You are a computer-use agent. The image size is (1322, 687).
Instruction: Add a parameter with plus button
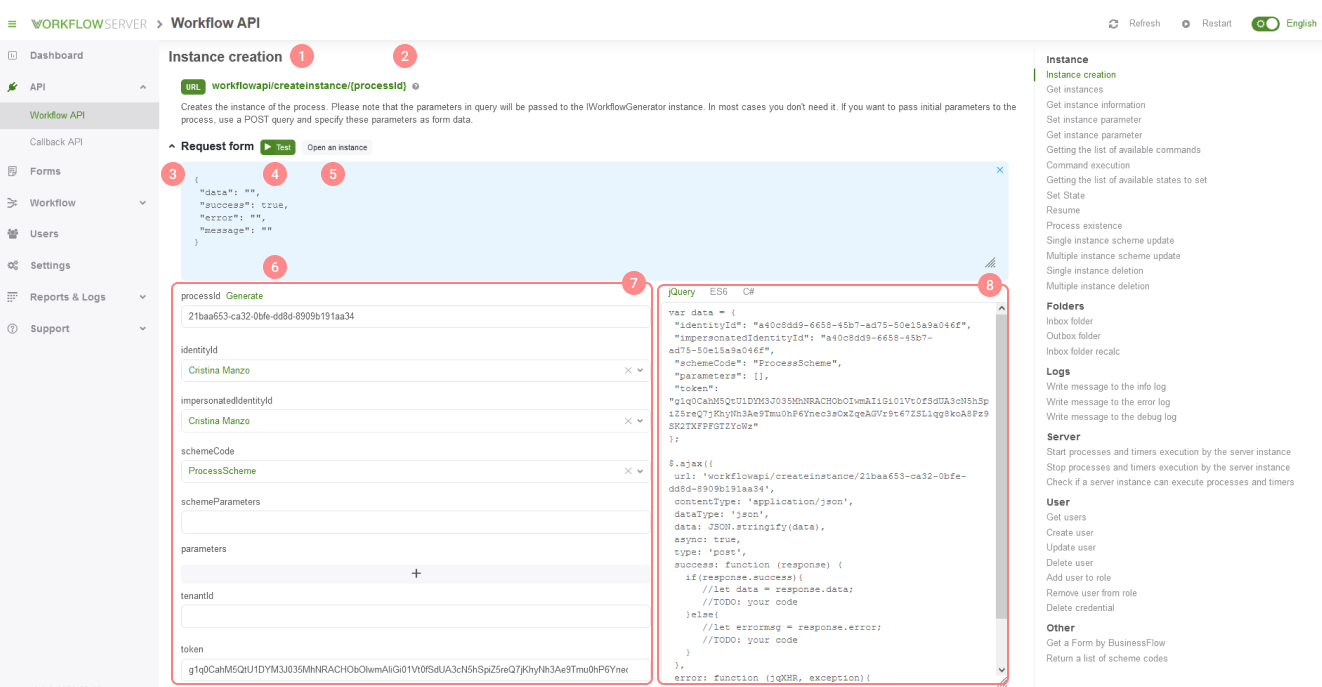coord(416,574)
